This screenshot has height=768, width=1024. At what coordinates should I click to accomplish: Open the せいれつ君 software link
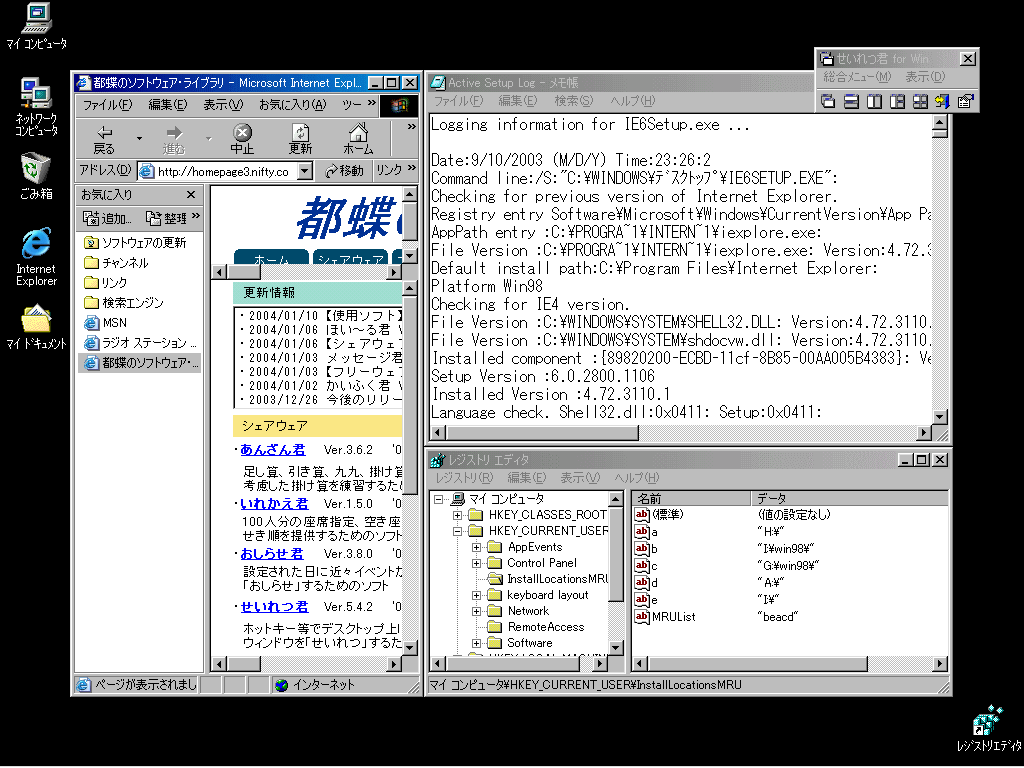pyautogui.click(x=274, y=607)
